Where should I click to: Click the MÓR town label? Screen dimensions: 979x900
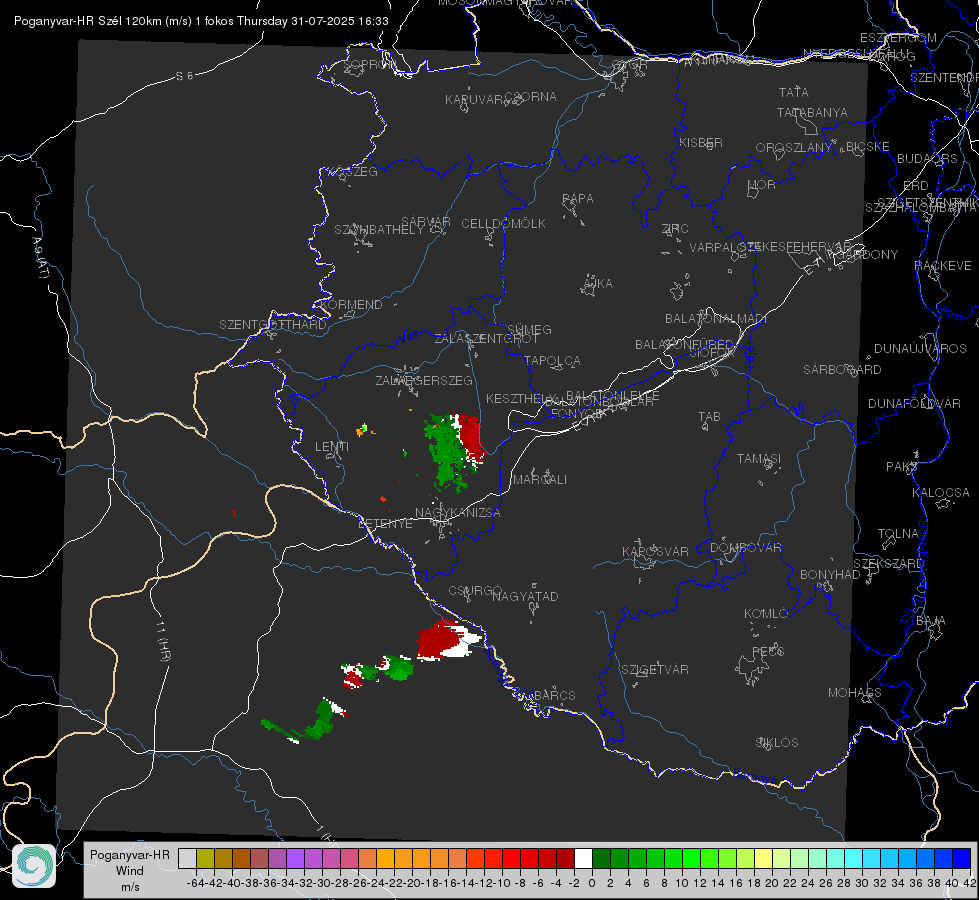point(761,185)
